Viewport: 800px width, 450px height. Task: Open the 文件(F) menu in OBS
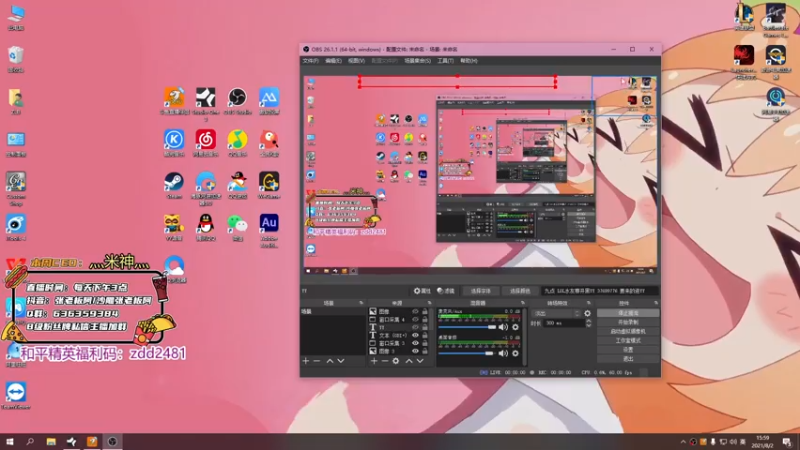311,61
